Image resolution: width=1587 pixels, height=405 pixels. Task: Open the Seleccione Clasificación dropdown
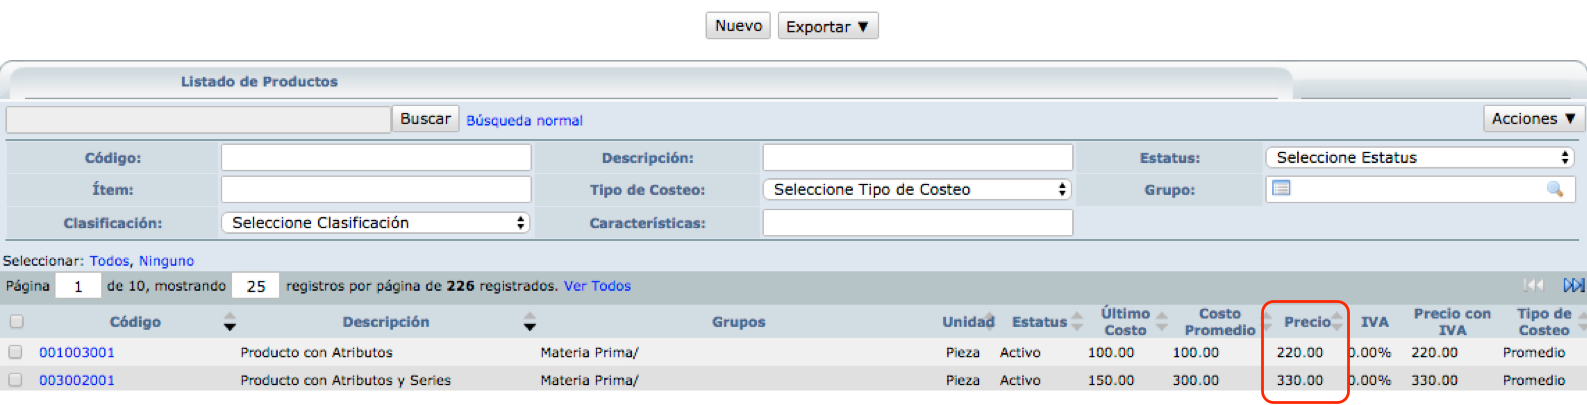(x=376, y=223)
